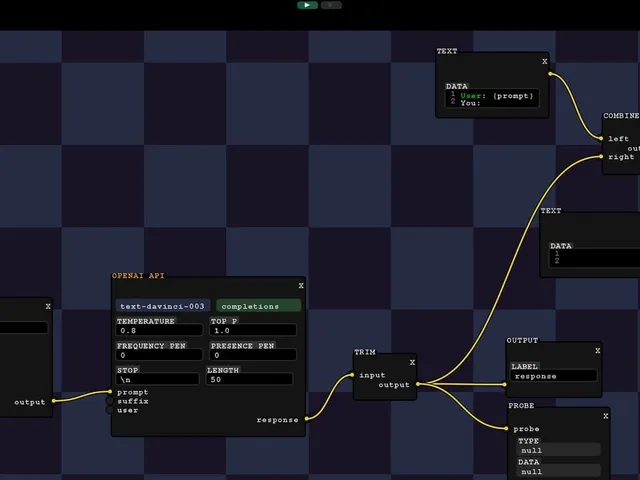
Task: Close the Text node with User prompt
Action: (x=544, y=61)
